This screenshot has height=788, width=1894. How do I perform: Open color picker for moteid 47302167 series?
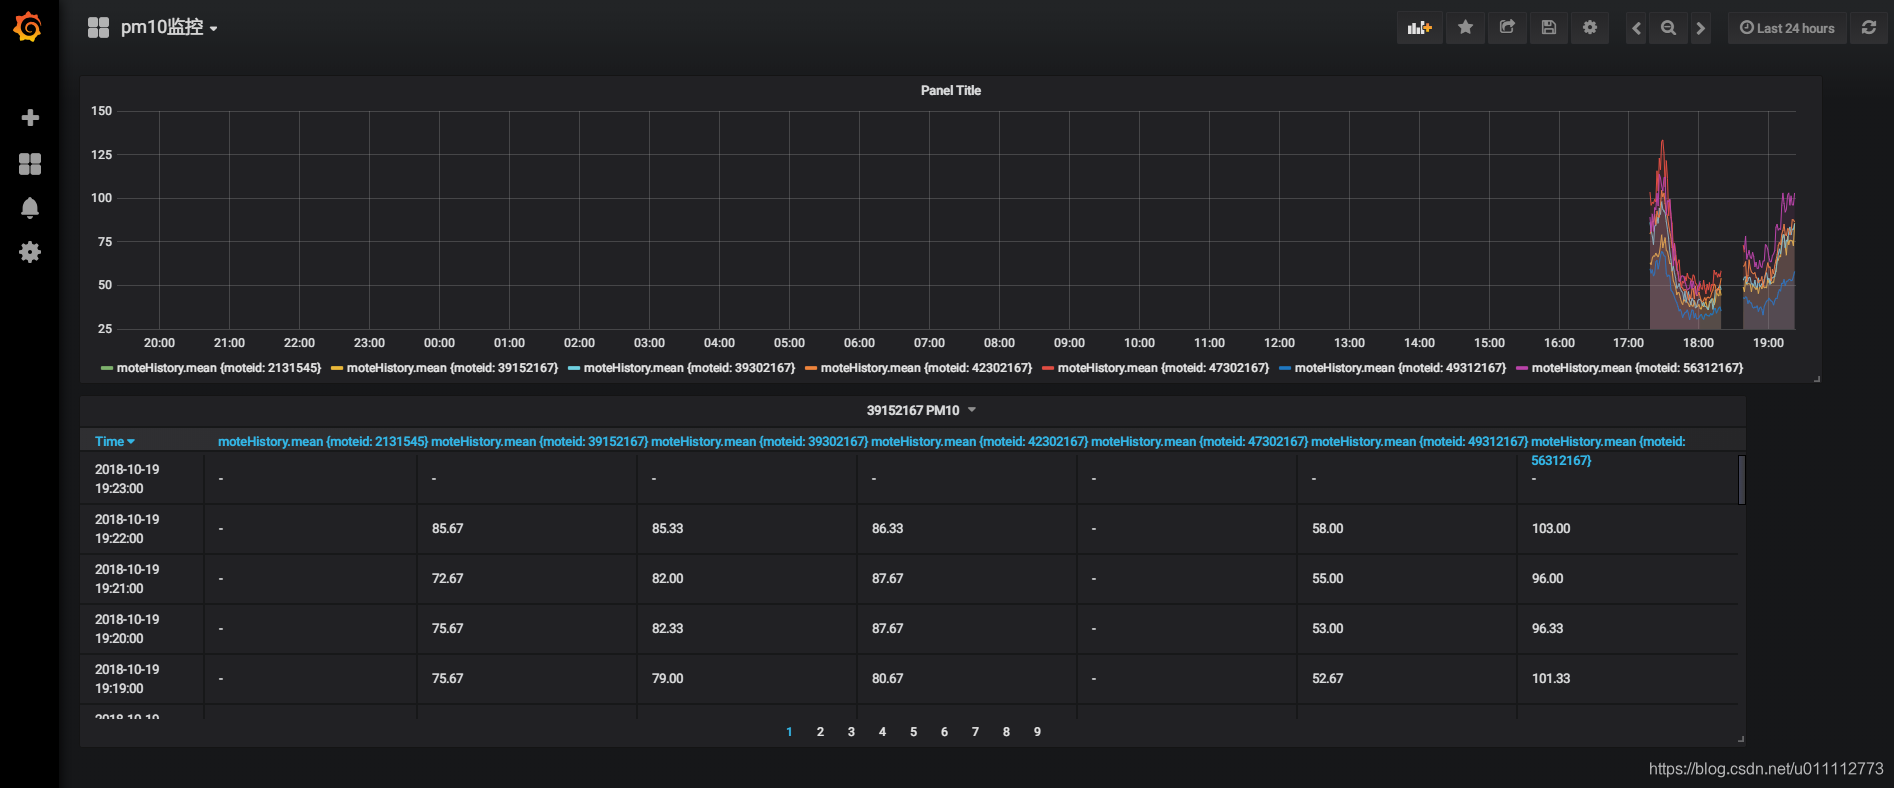pos(1048,368)
